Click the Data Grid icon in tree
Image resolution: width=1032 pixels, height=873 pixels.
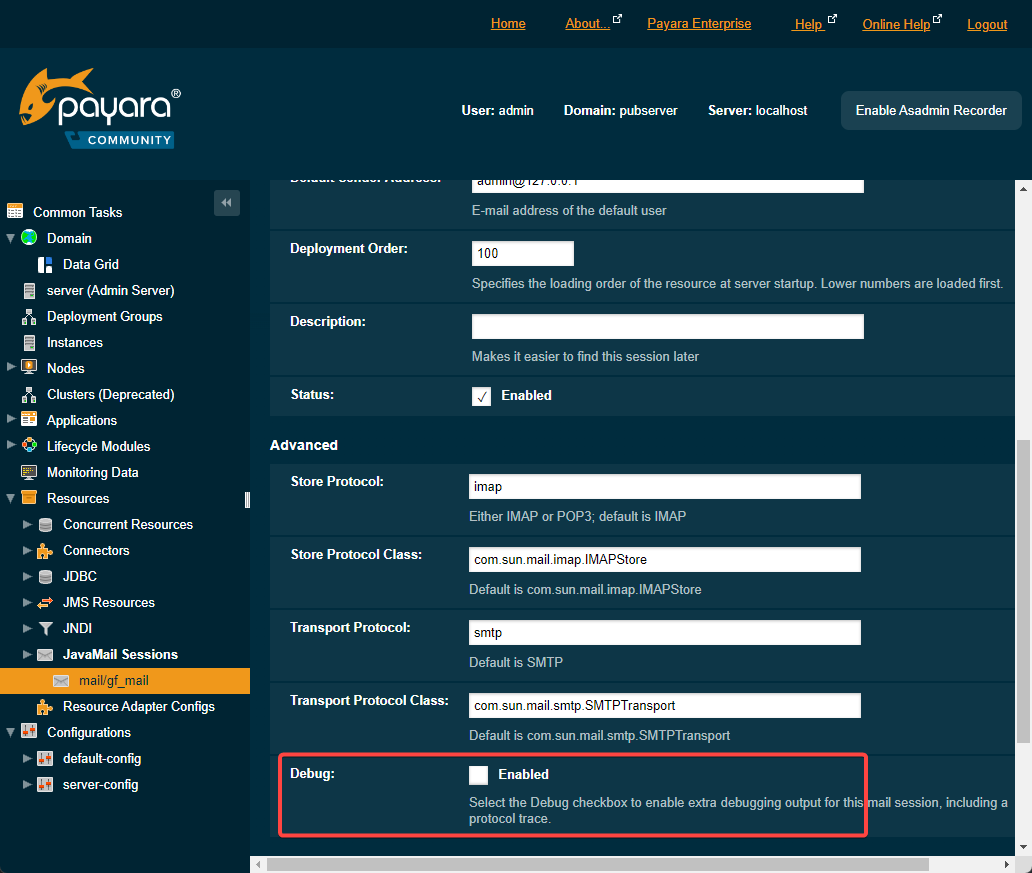click(45, 264)
